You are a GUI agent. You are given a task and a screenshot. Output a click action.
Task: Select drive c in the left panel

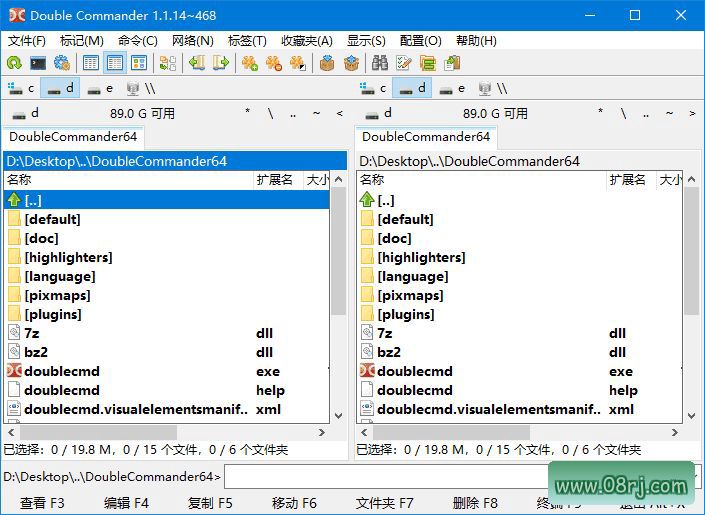click(21, 88)
